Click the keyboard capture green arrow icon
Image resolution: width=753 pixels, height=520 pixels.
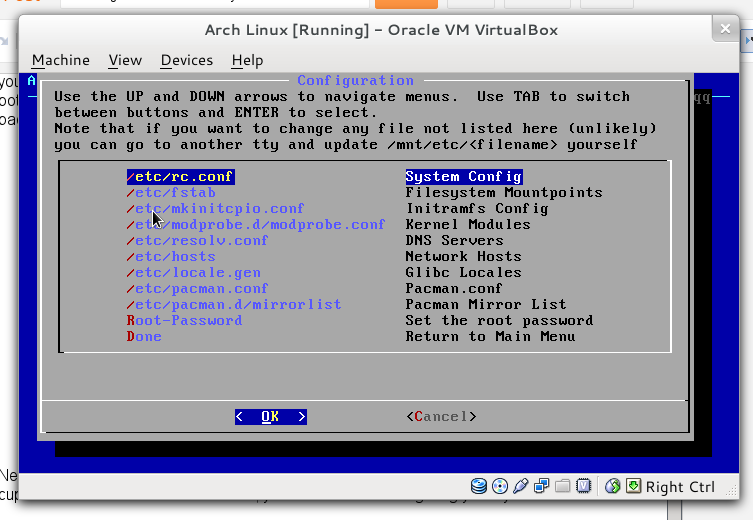pyautogui.click(x=633, y=486)
